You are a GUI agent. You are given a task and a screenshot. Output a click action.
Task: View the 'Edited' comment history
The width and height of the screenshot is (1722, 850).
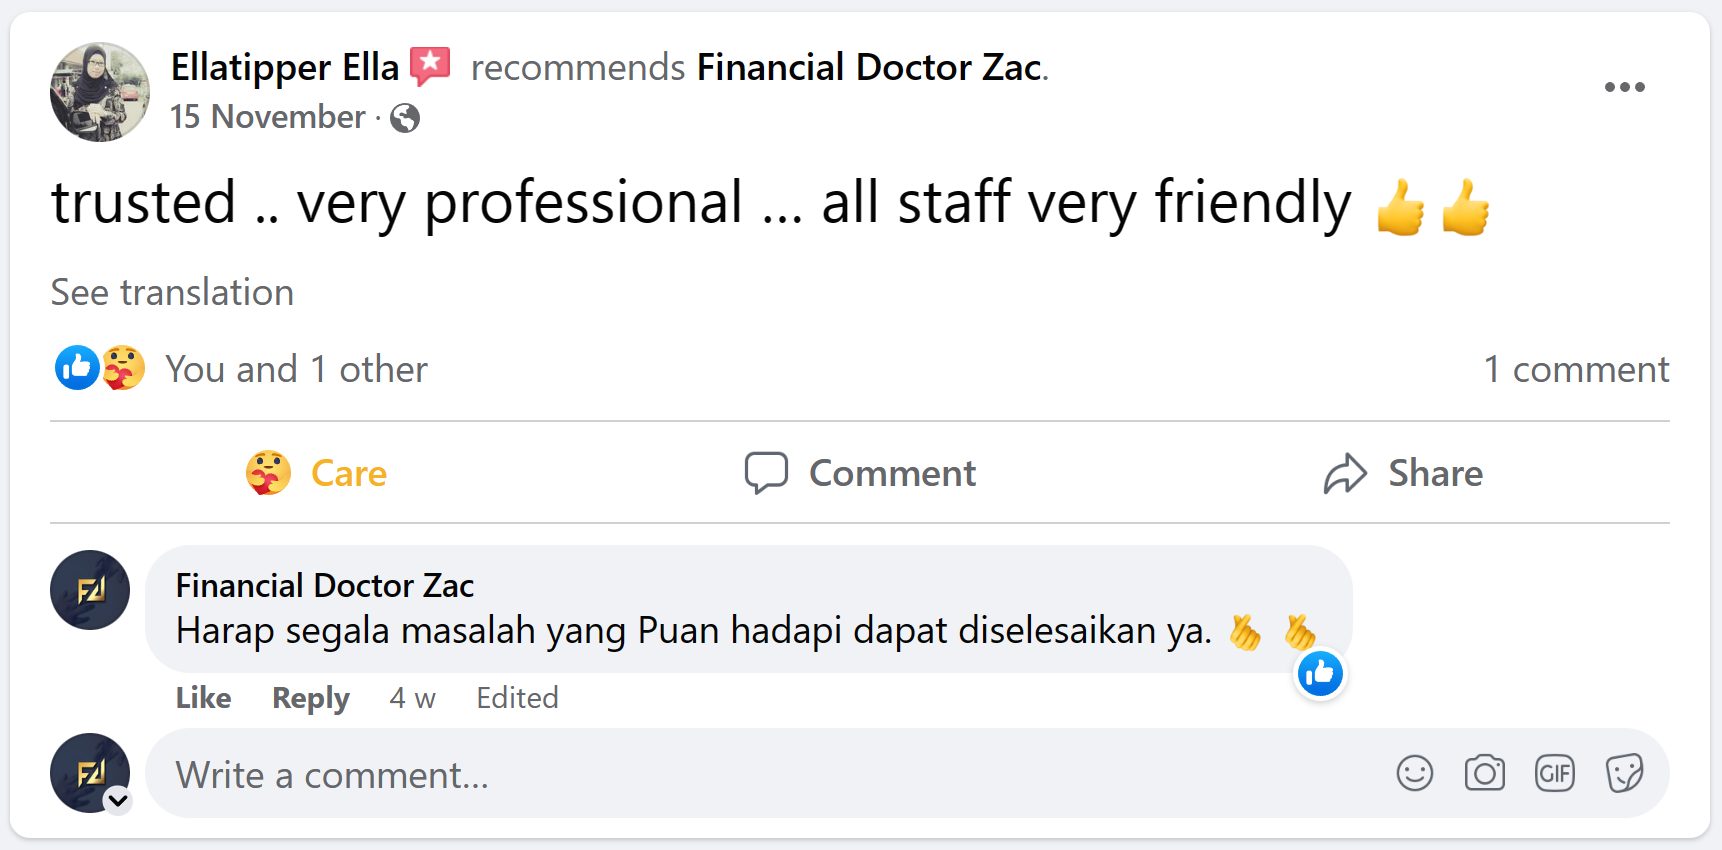coord(517,698)
